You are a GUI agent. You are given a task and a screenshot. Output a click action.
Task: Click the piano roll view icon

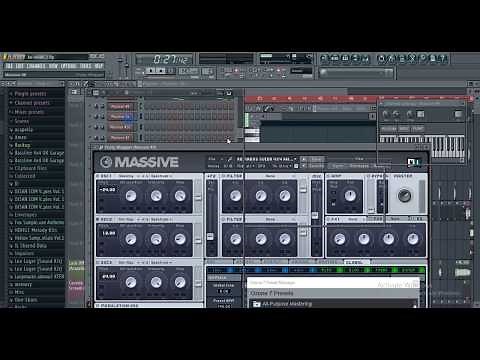coord(345,59)
